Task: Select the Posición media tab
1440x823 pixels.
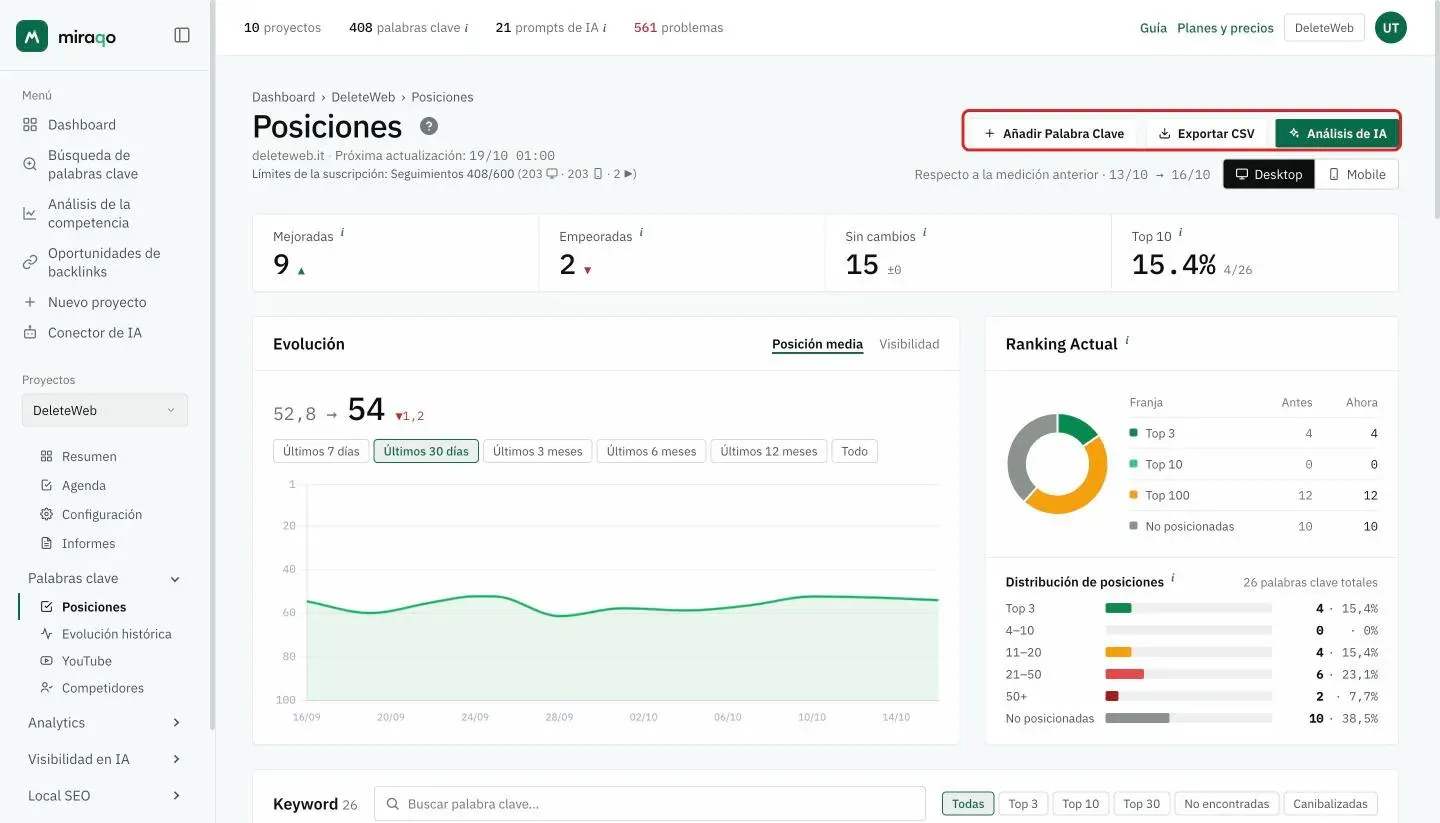Action: 817,344
